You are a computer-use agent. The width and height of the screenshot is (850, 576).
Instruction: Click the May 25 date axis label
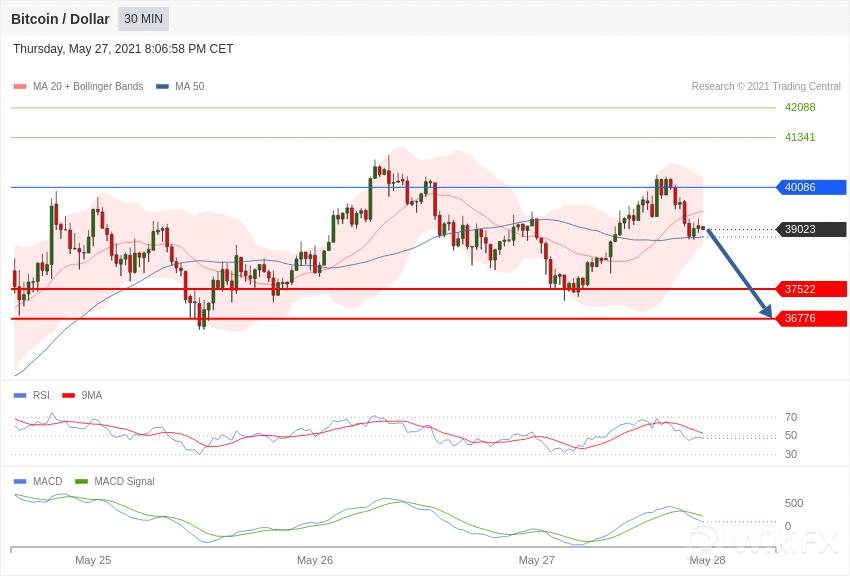point(93,560)
